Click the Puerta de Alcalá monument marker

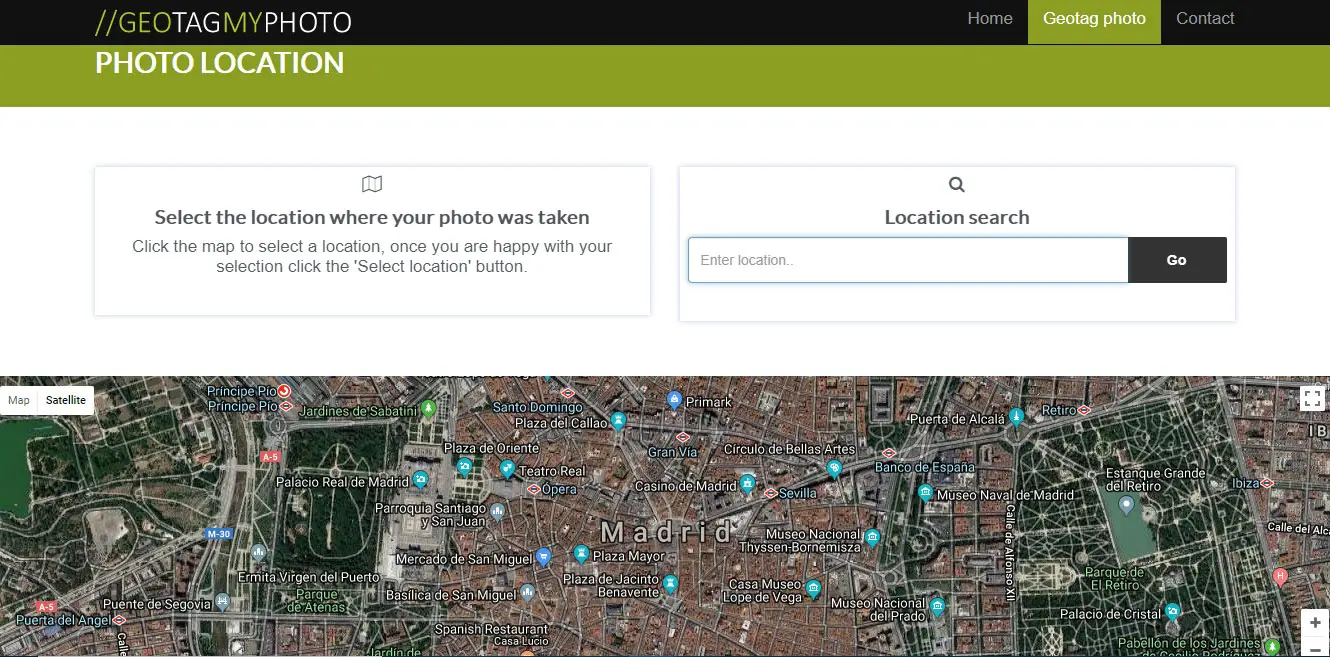(x=1017, y=417)
